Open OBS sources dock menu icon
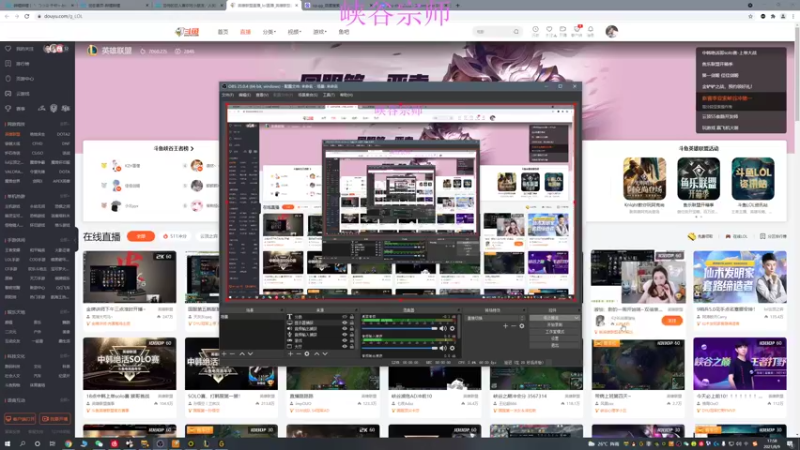The height and width of the screenshot is (450, 800). point(355,310)
